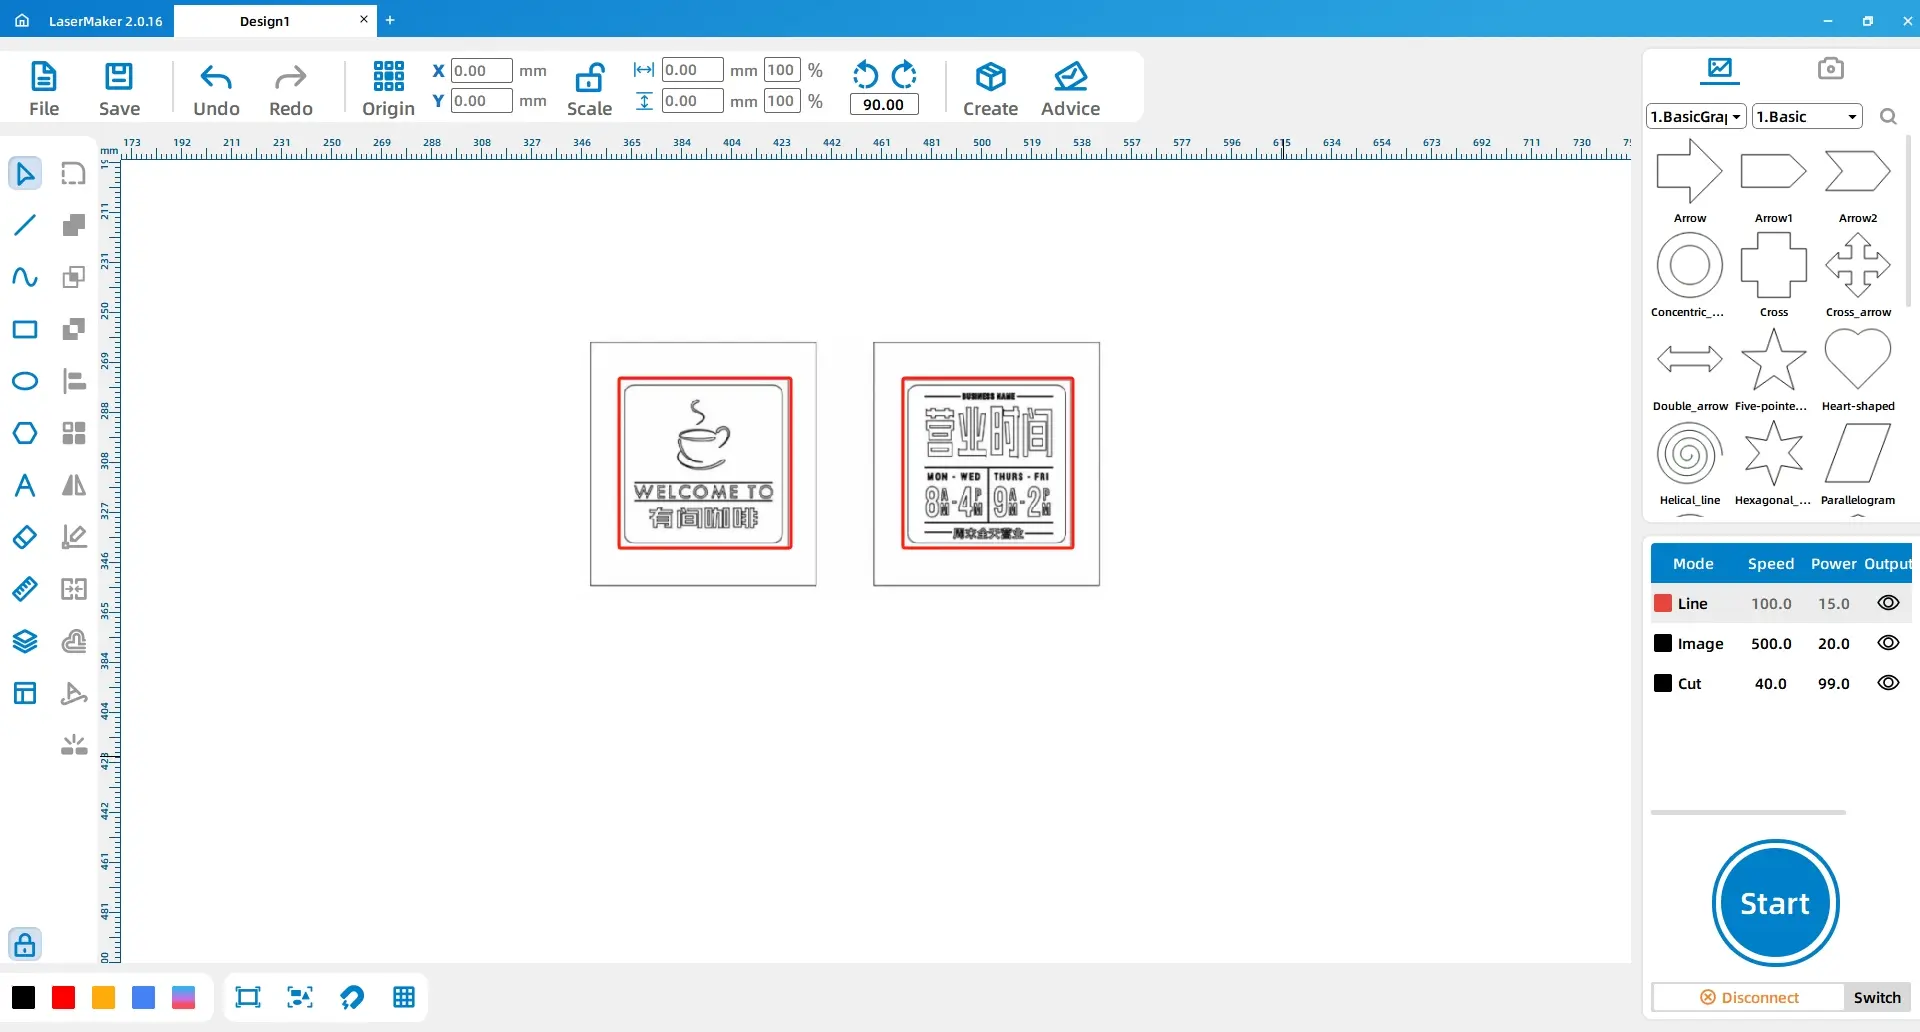Choose the straight line drawing tool

coord(25,225)
